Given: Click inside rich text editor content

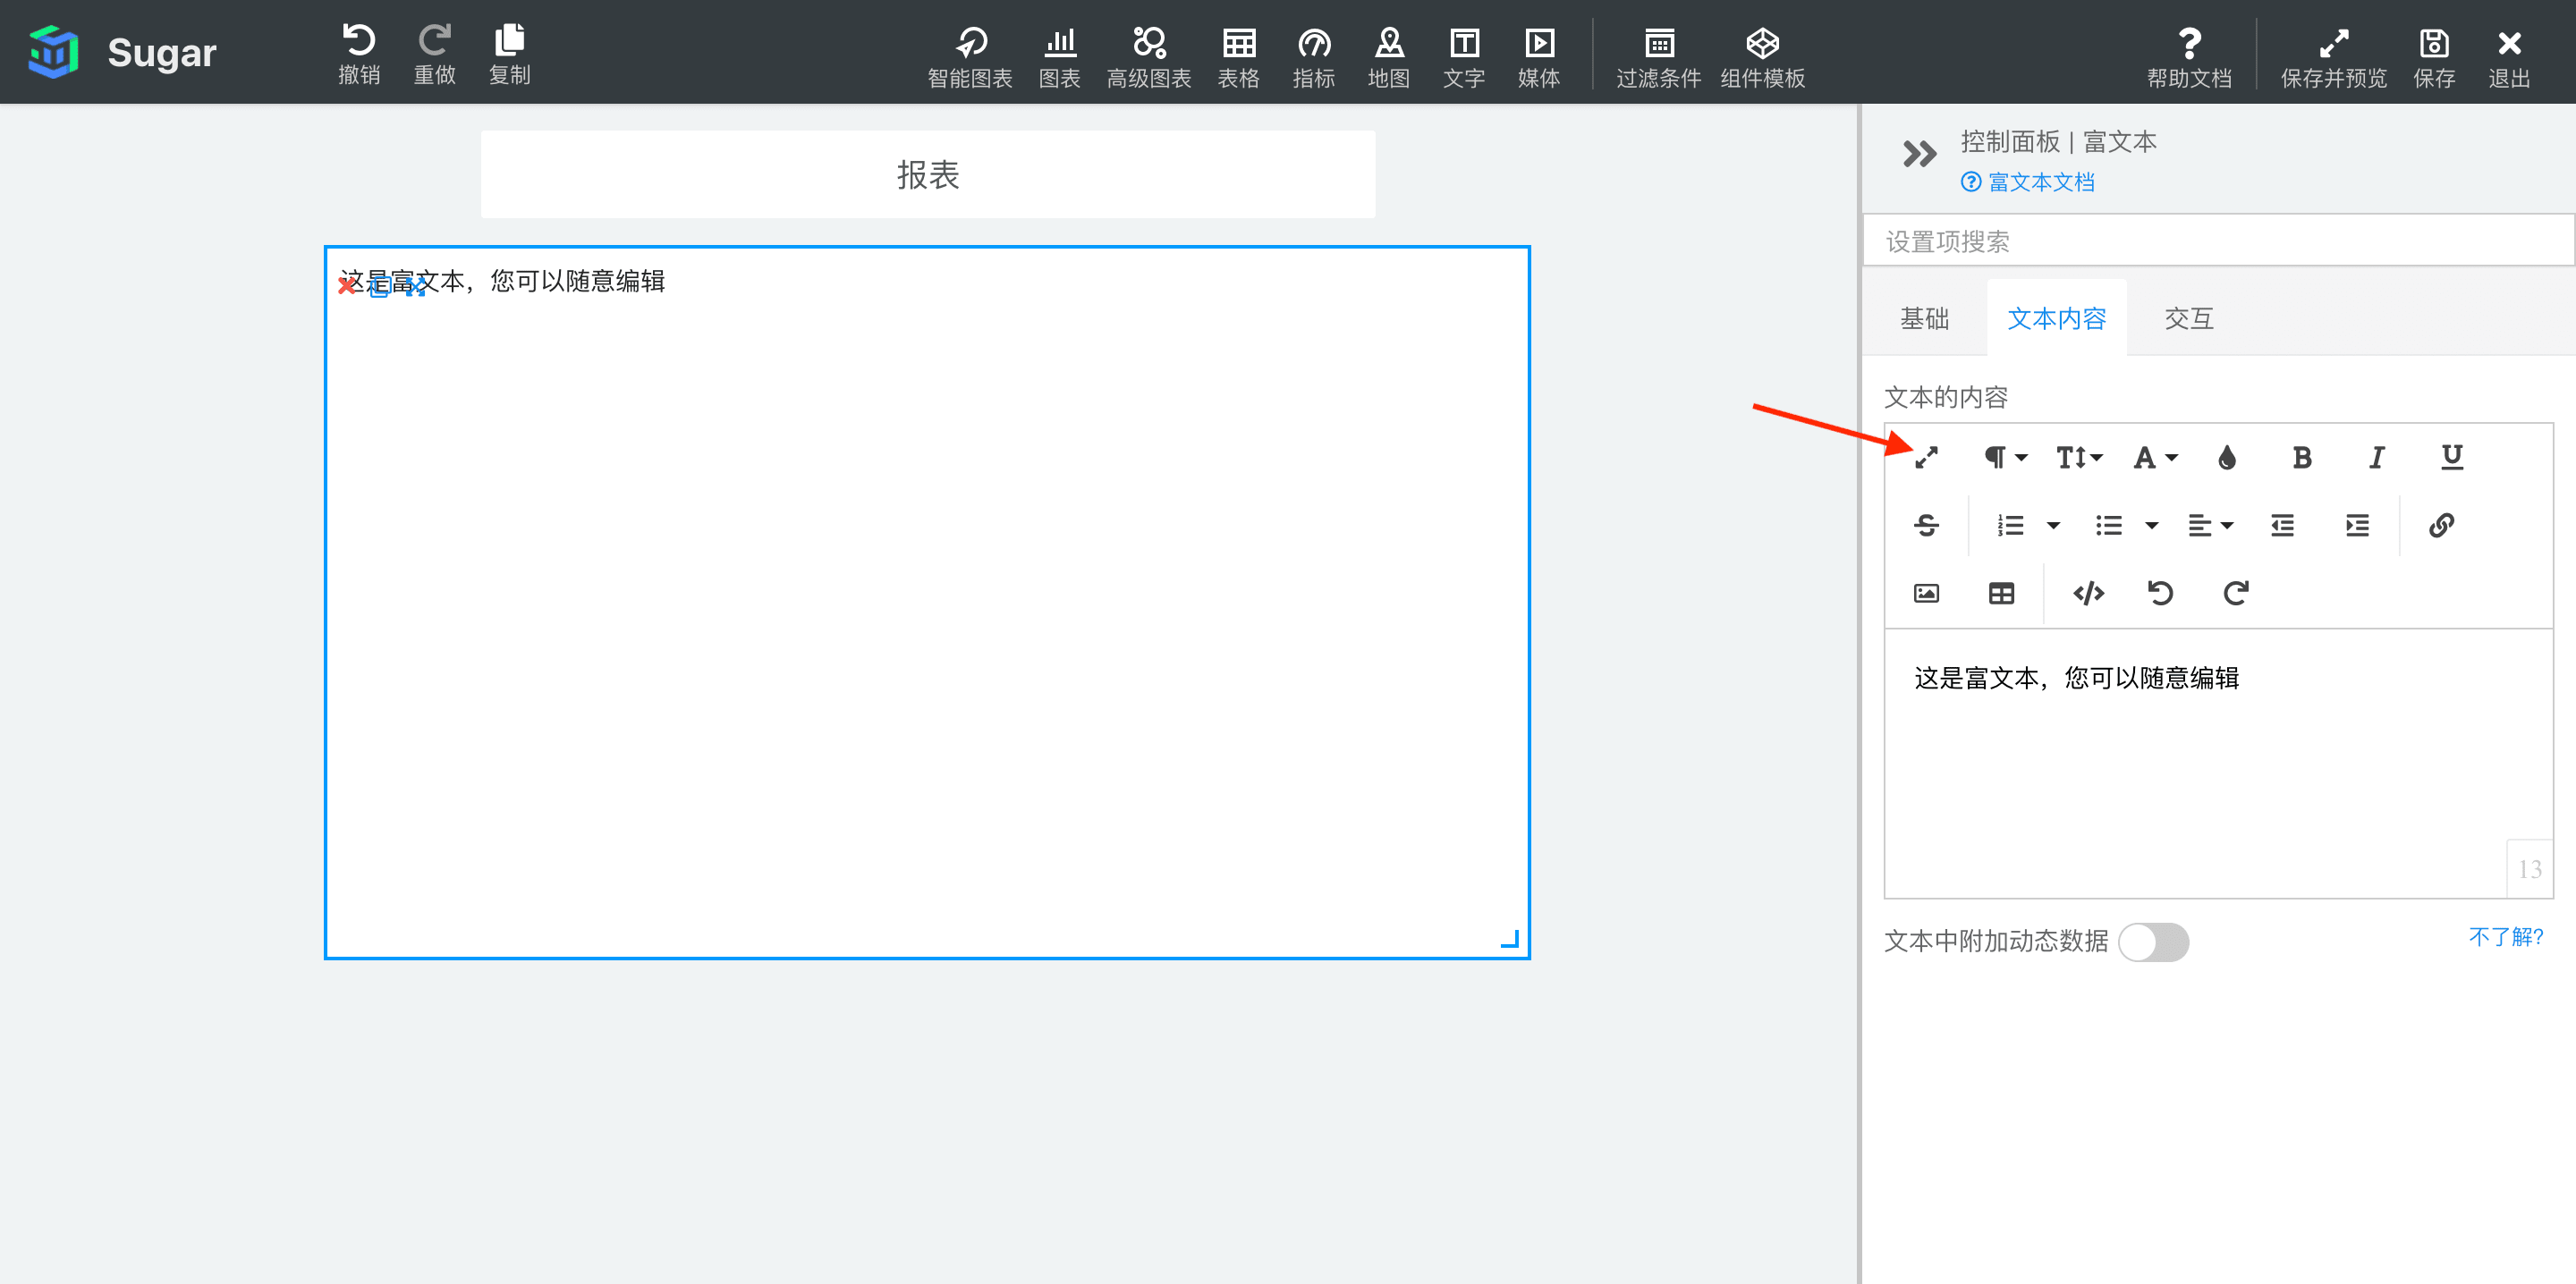Looking at the screenshot, I should click(2217, 763).
